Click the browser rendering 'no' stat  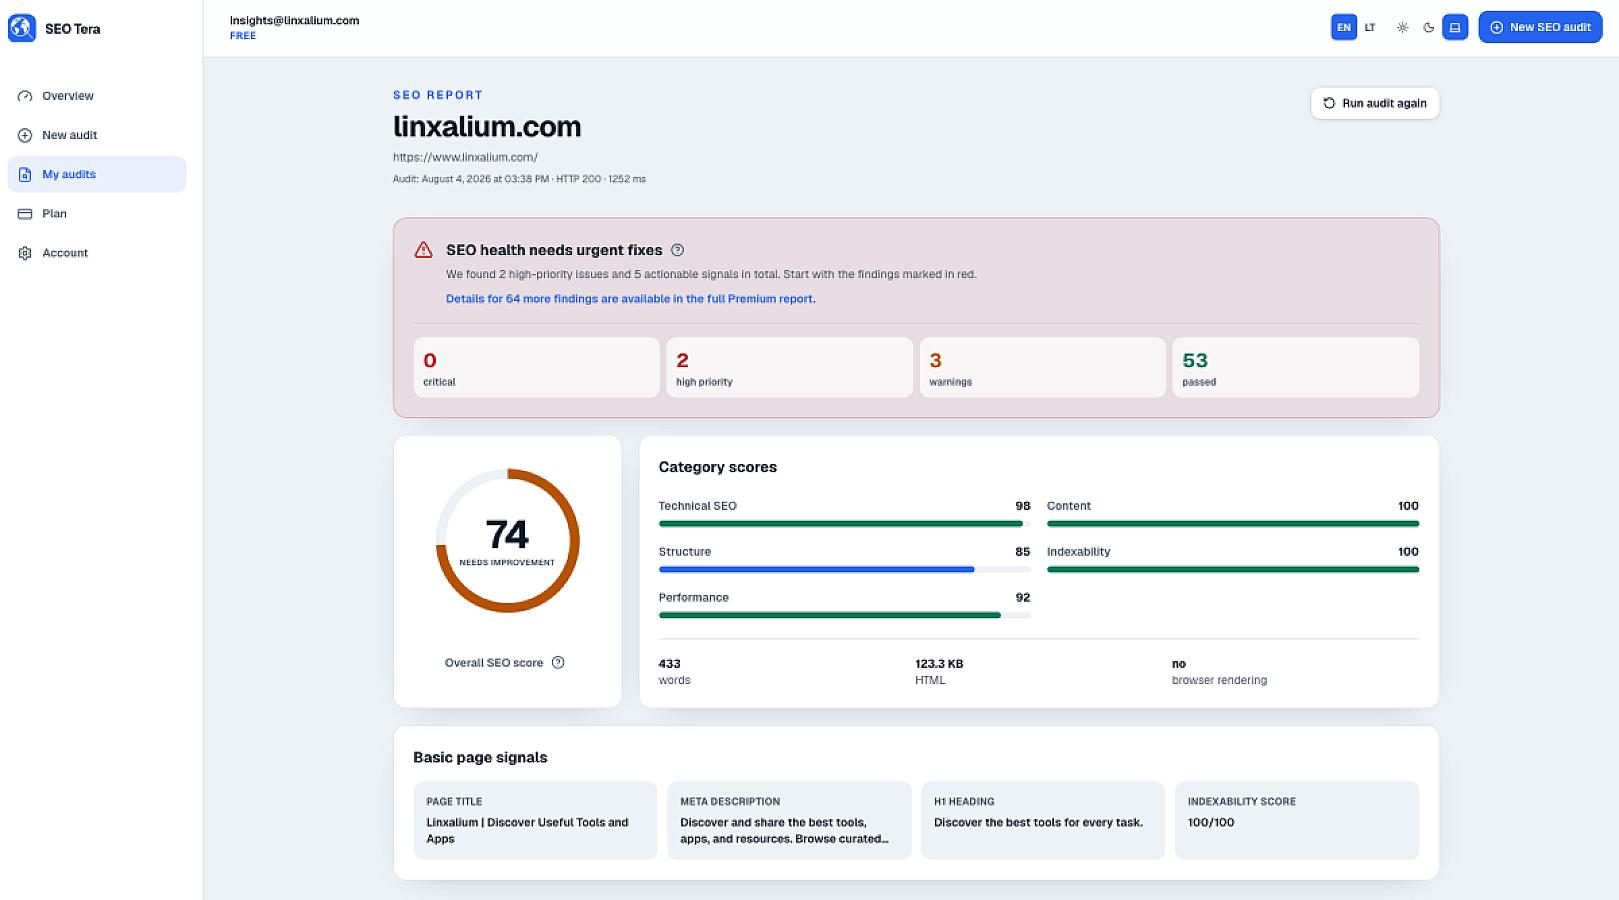(1219, 671)
